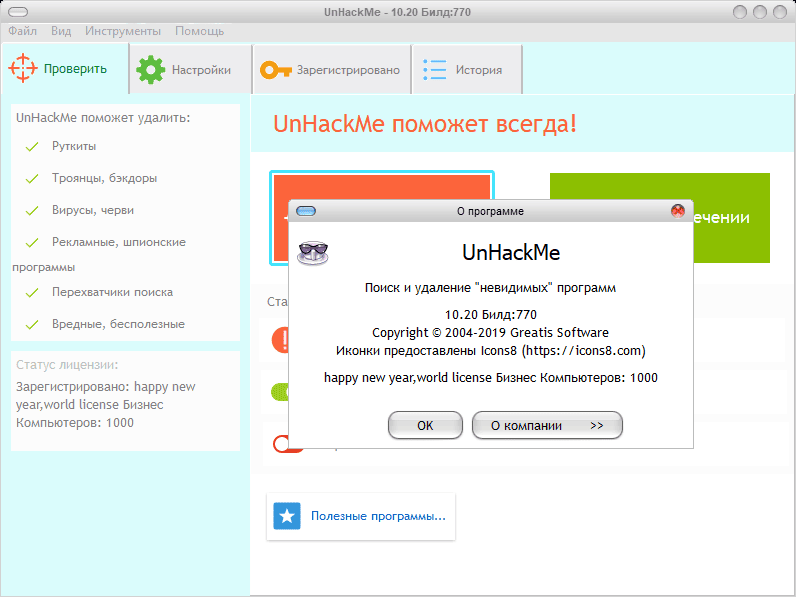Click the checkmark next to Рекламные, шпионские
This screenshot has height=597, width=796.
pyautogui.click(x=32, y=243)
